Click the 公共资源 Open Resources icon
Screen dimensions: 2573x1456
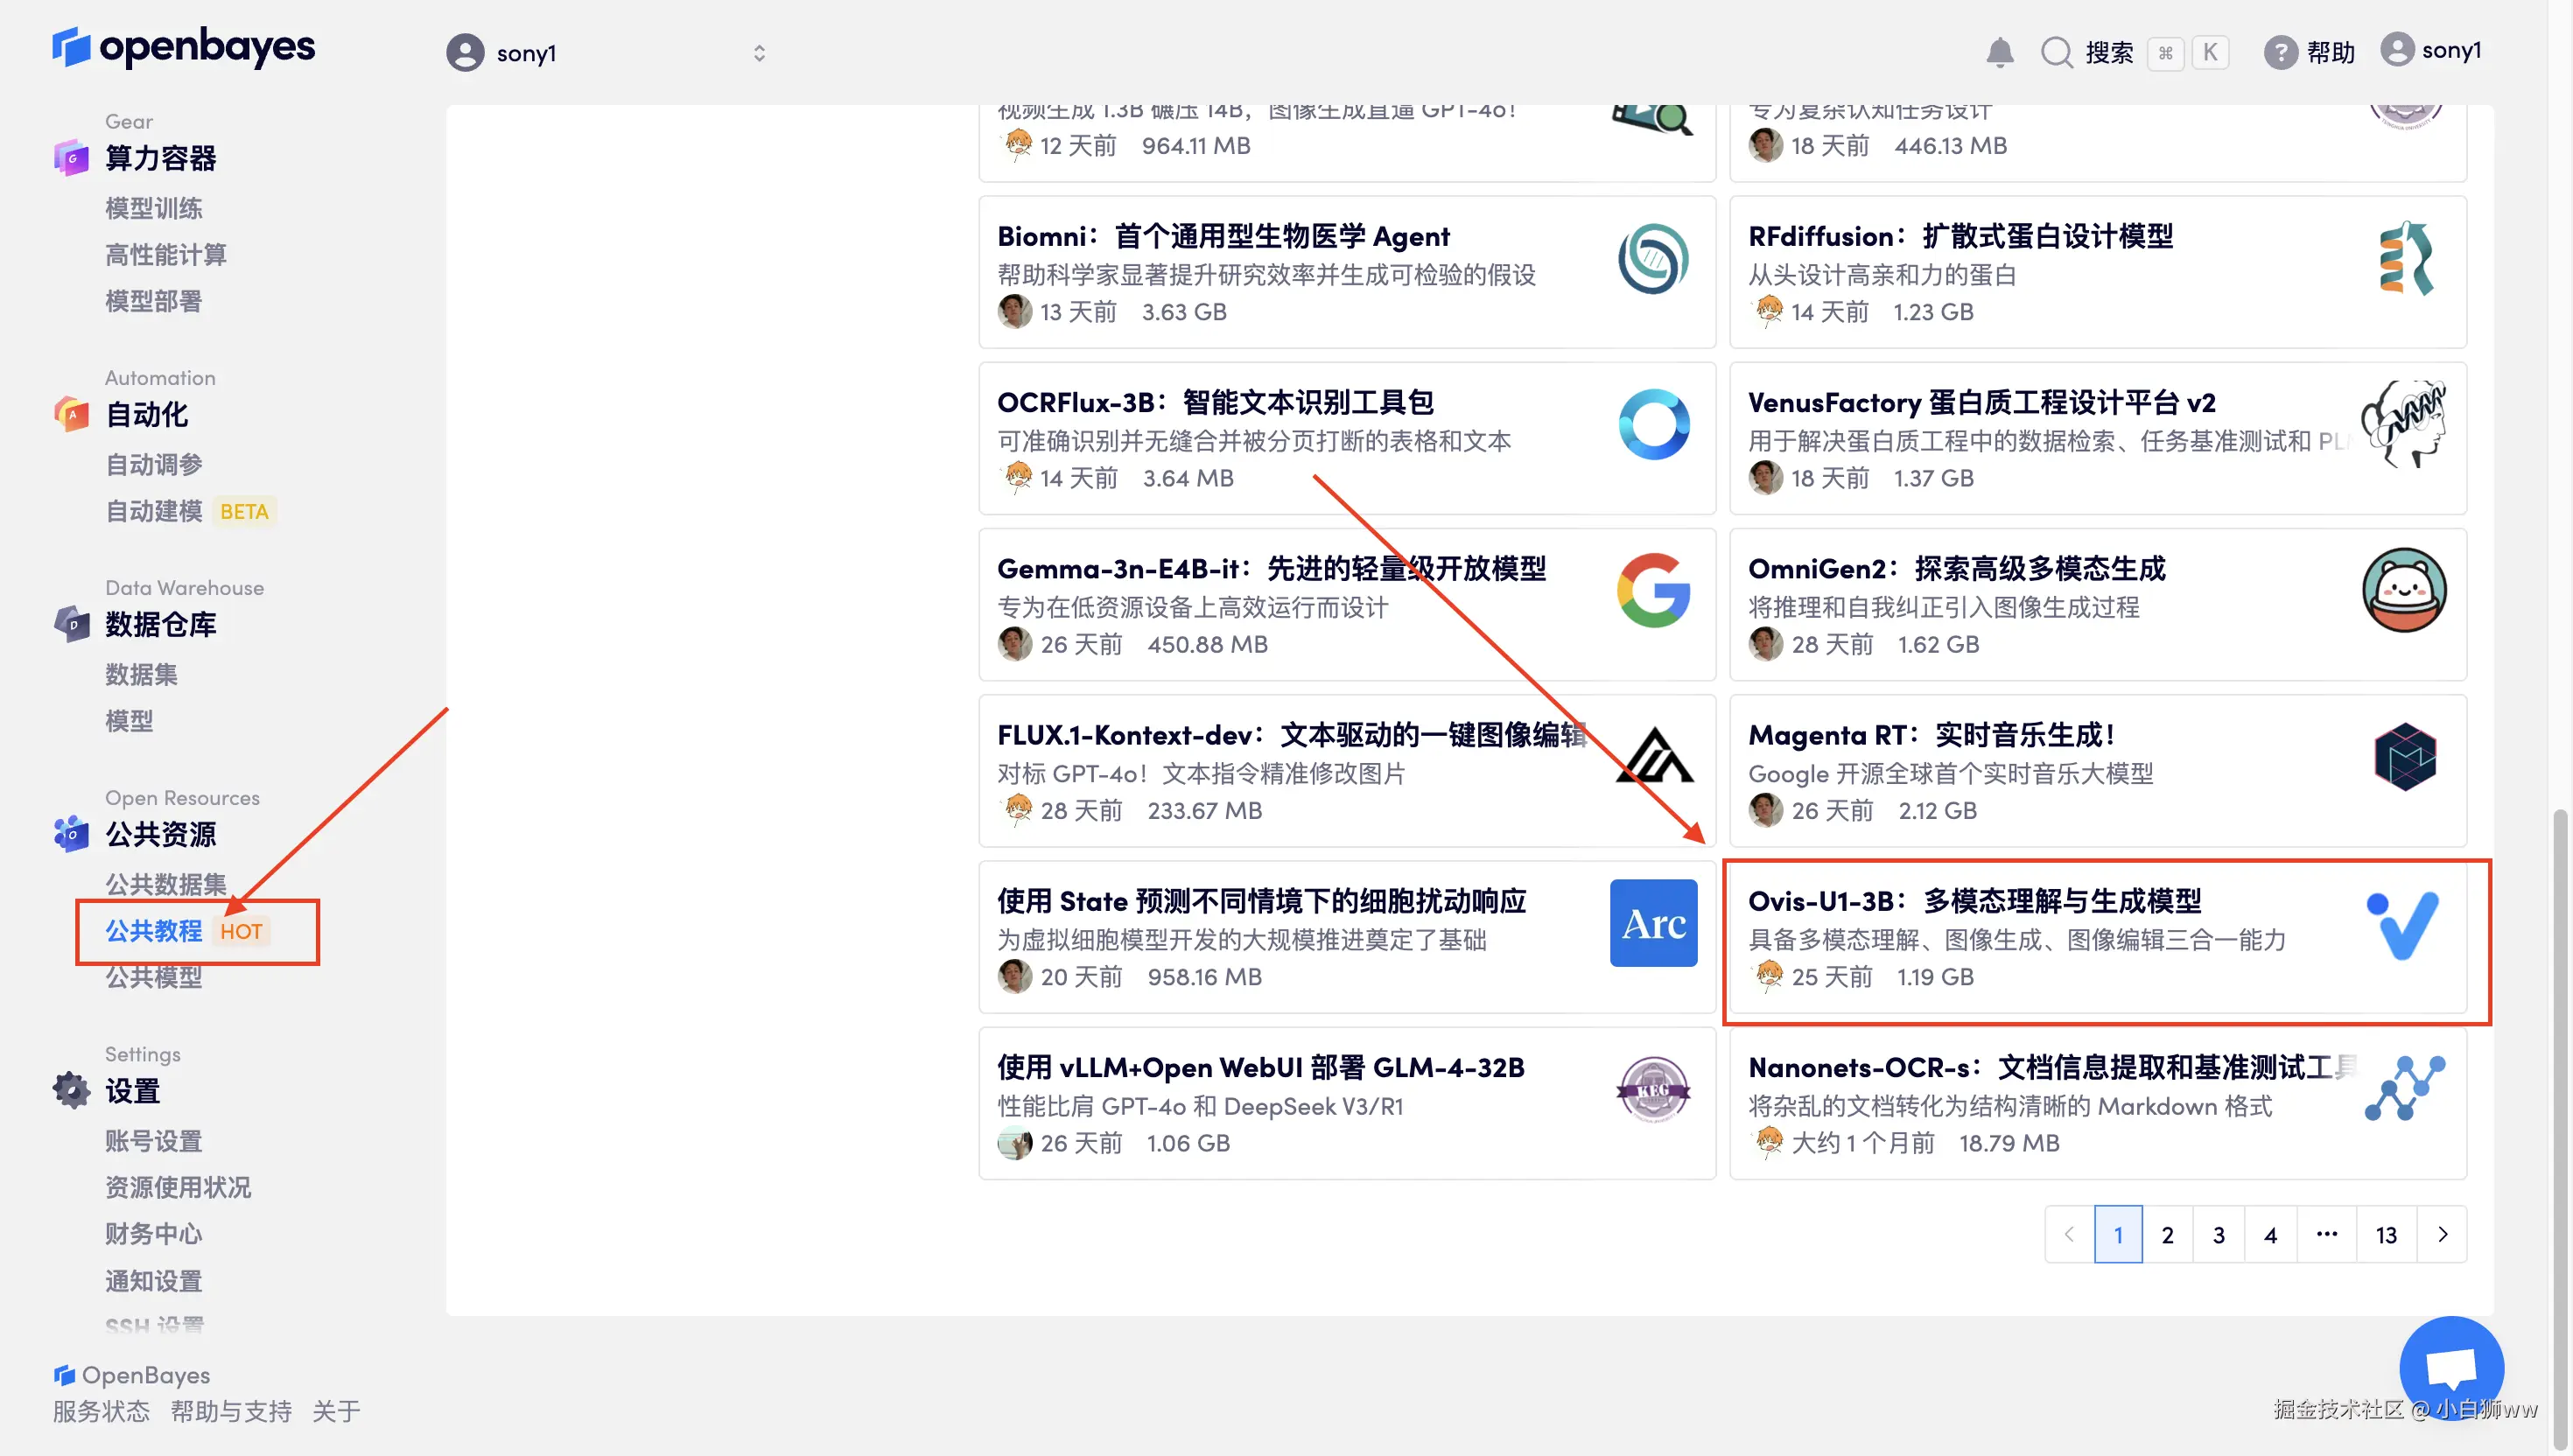pyautogui.click(x=71, y=834)
